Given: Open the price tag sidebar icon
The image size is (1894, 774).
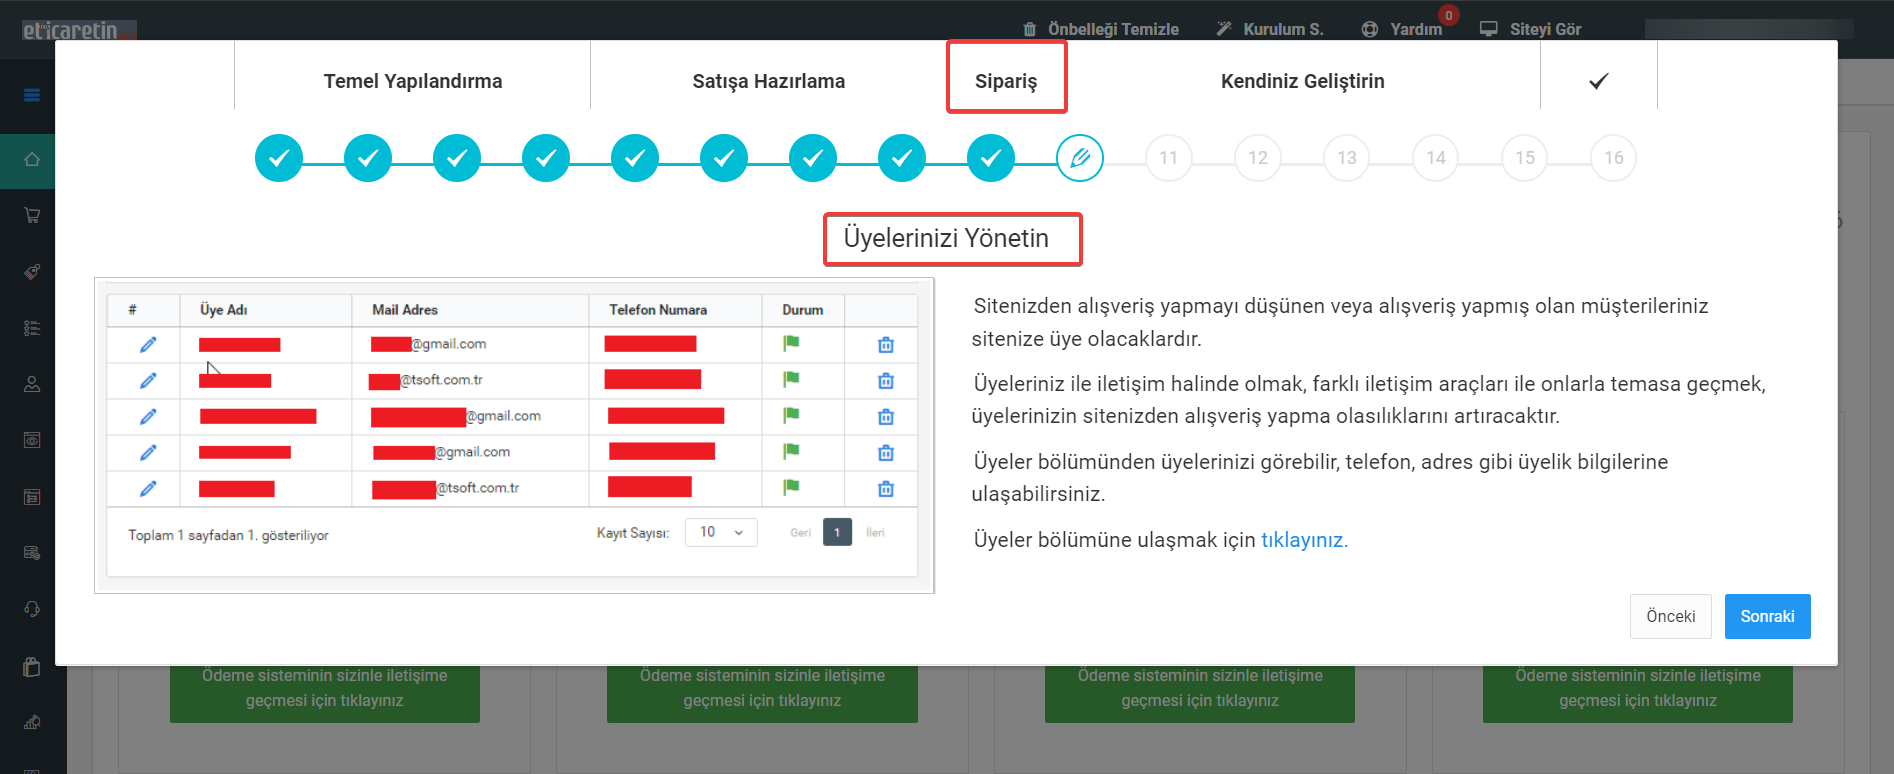Looking at the screenshot, I should pyautogui.click(x=32, y=271).
